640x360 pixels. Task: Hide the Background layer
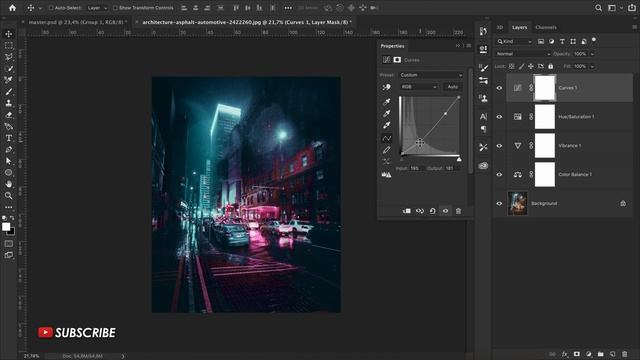click(x=499, y=204)
